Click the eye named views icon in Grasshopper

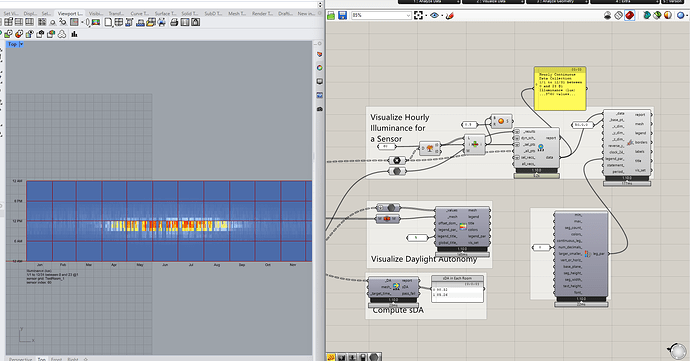tap(434, 15)
